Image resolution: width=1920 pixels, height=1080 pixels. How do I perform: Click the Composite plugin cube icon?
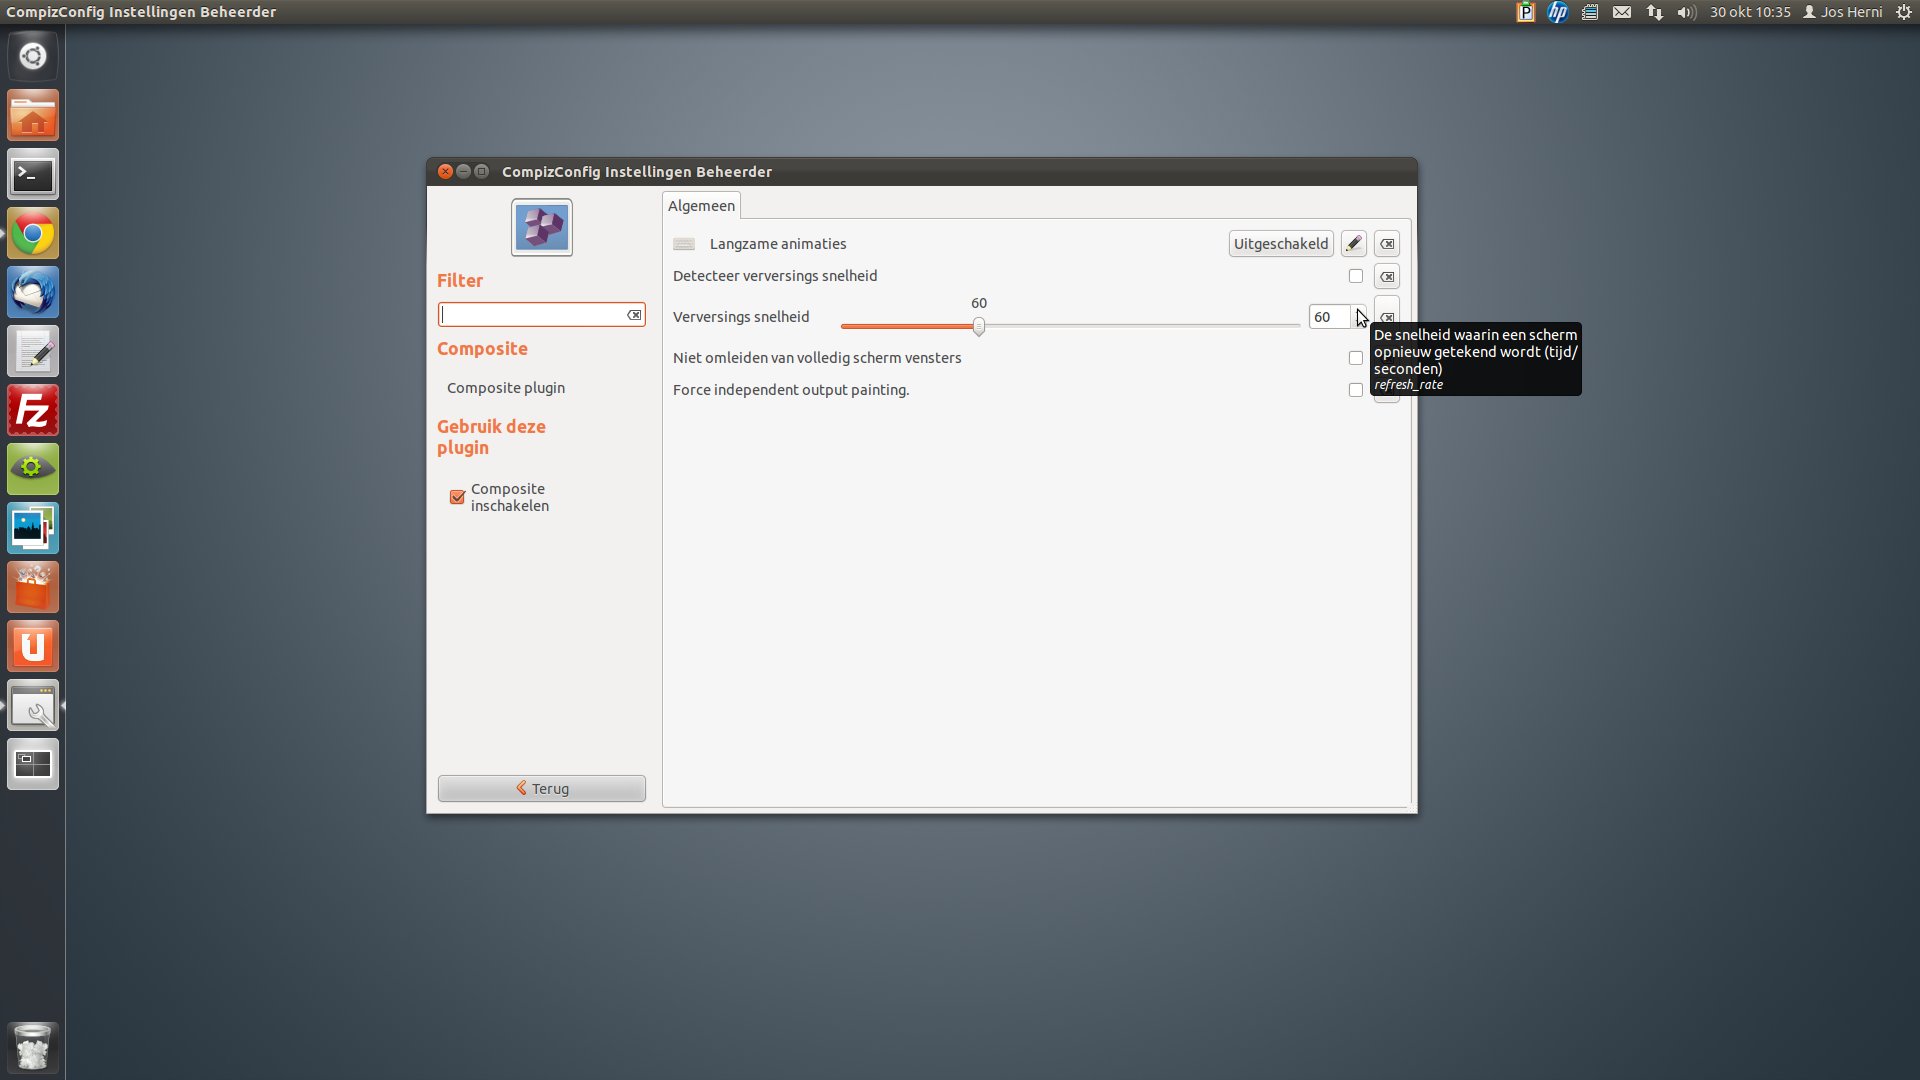tap(542, 227)
